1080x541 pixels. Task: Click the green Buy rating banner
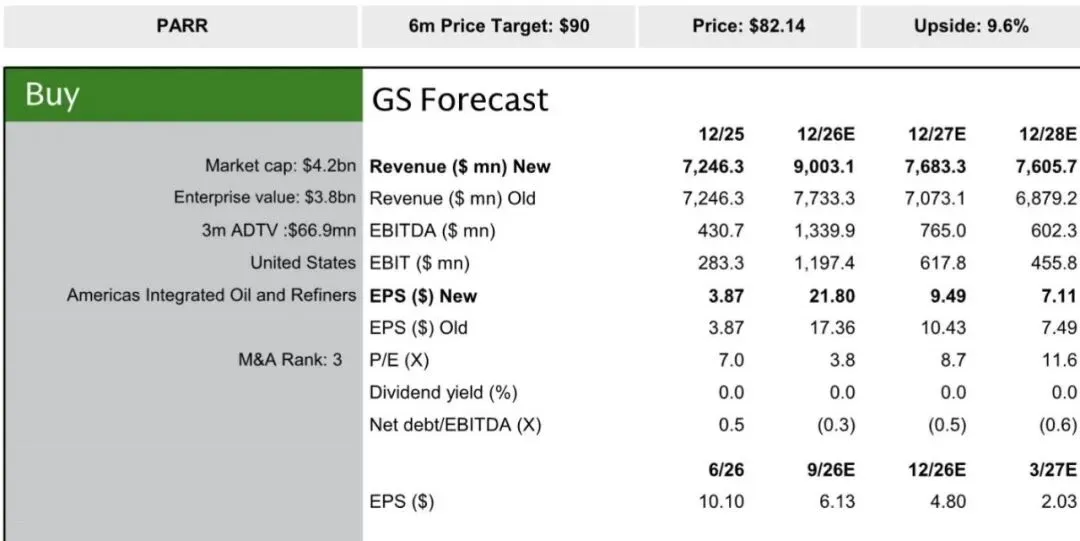[x=184, y=95]
